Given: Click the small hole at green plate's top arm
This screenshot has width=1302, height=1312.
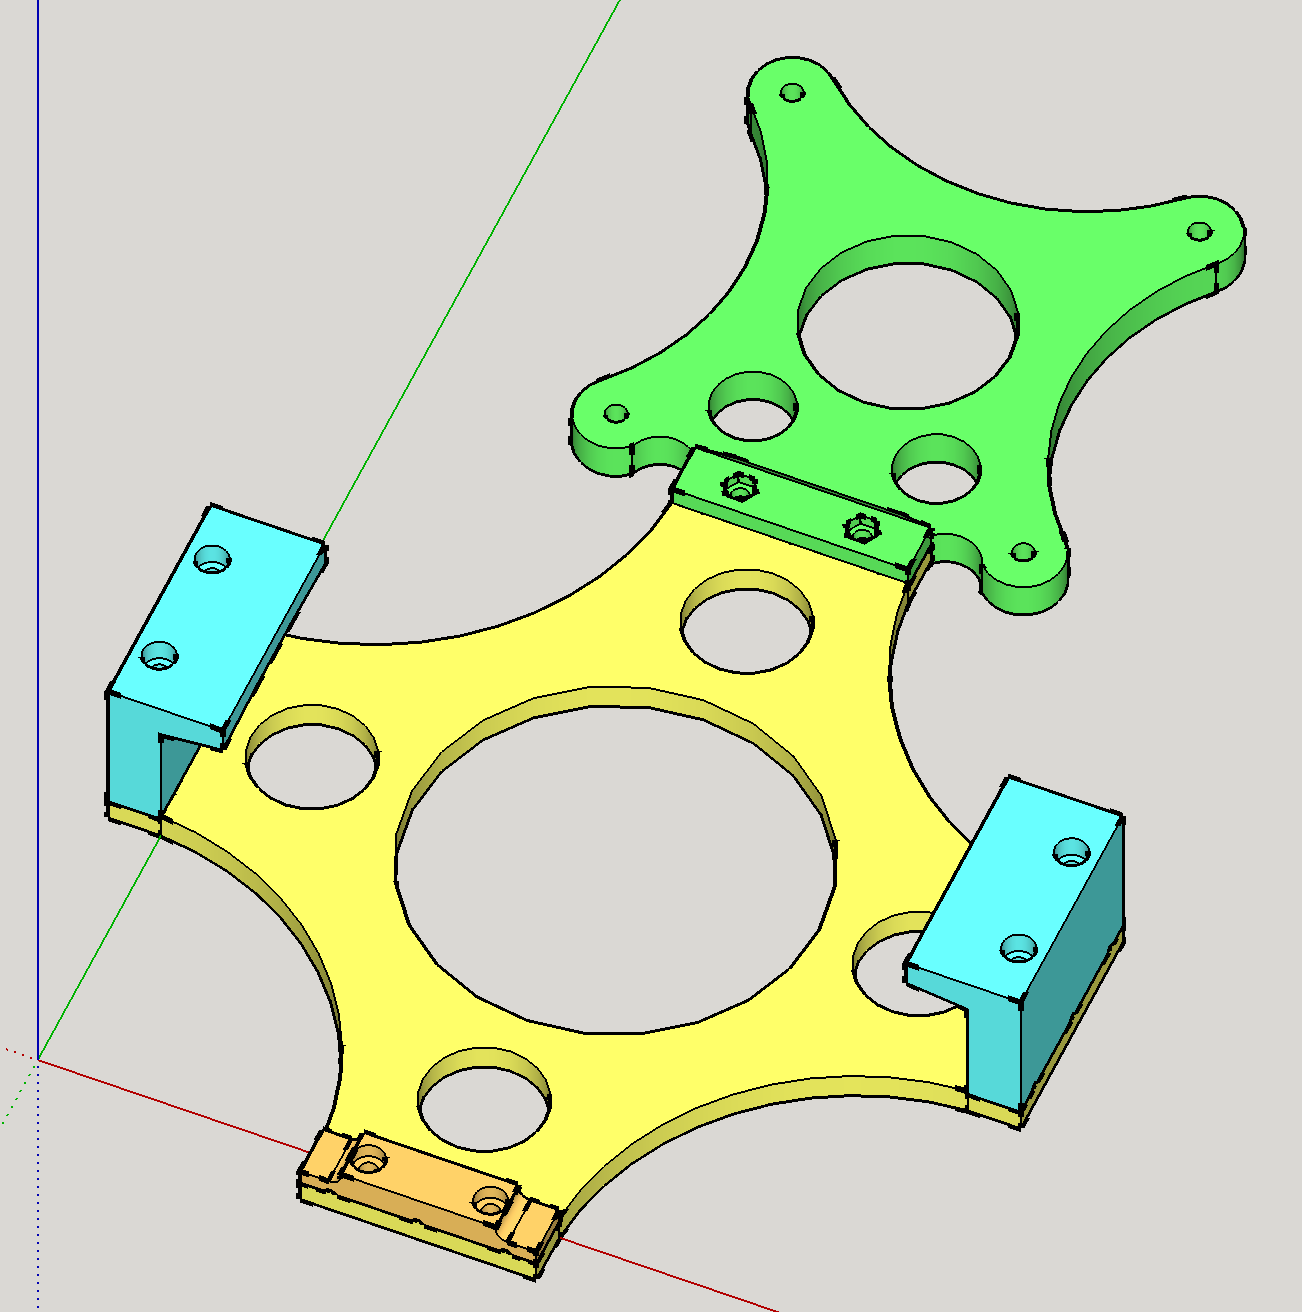Looking at the screenshot, I should [x=792, y=93].
